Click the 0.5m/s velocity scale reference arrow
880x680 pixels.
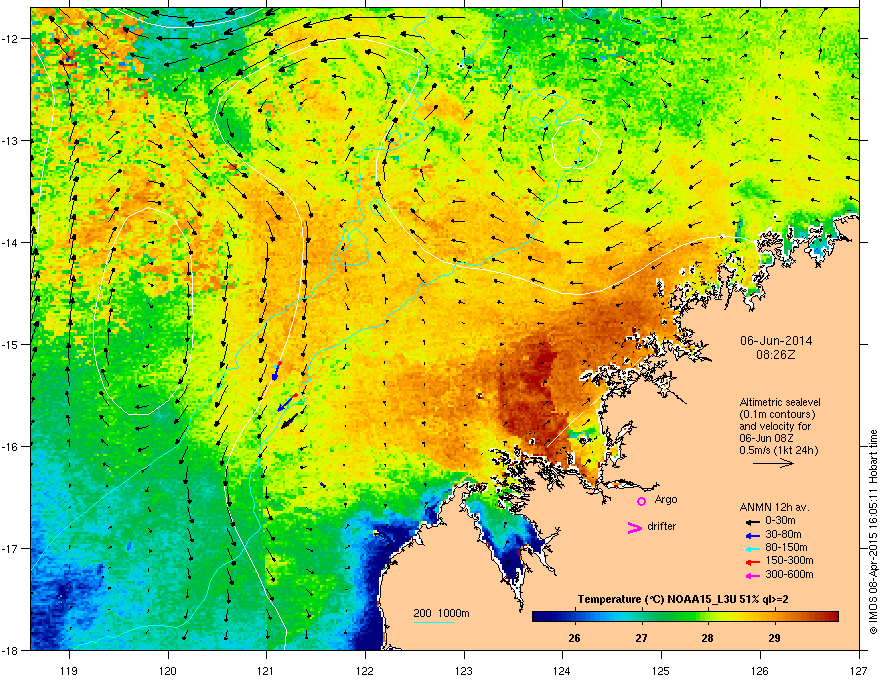[773, 463]
